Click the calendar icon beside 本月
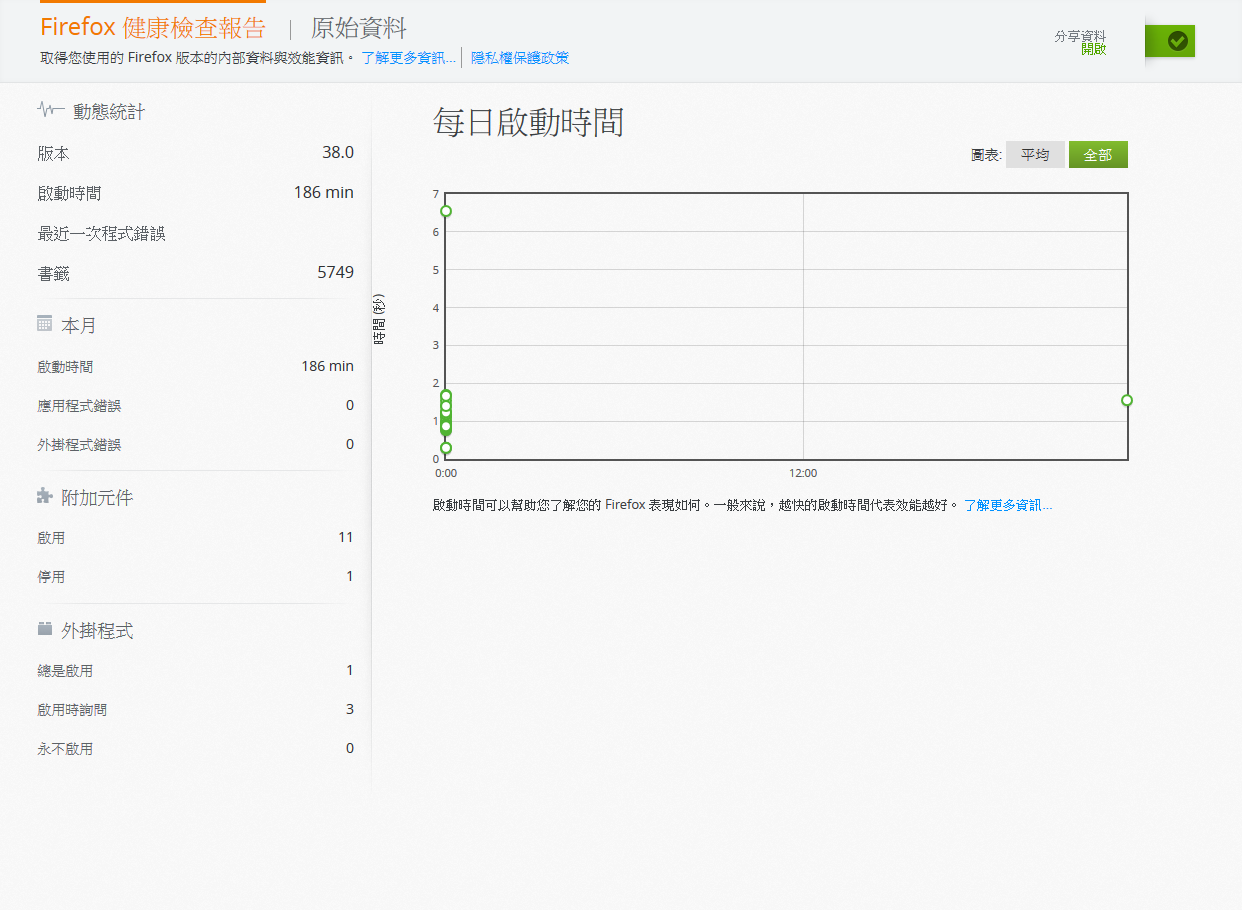Screen dimensions: 1242x910 tap(44, 323)
